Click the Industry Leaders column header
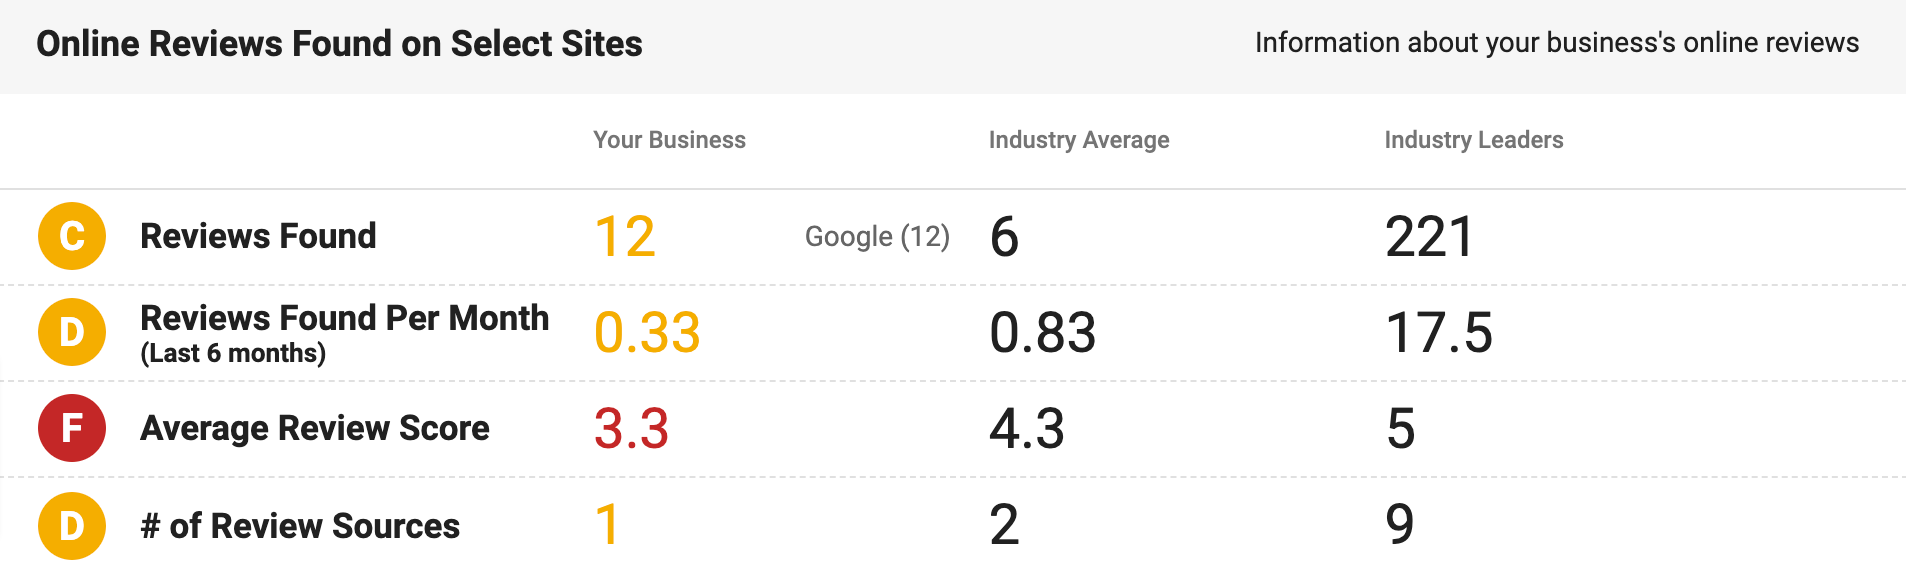The image size is (1906, 574). [x=1473, y=140]
